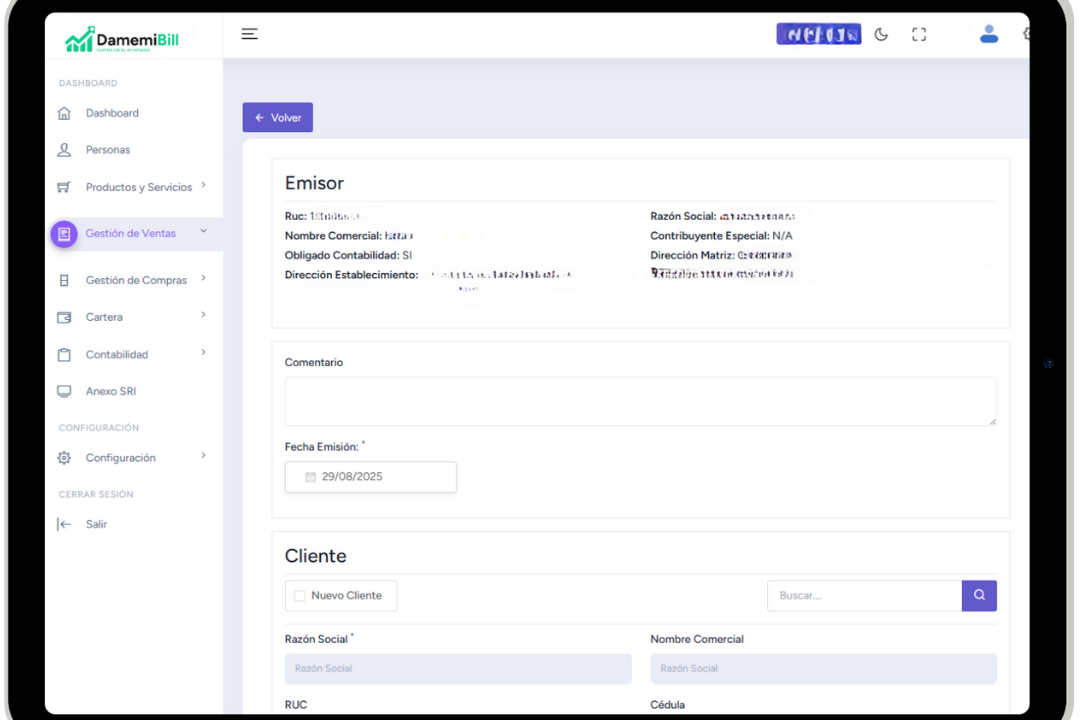Expand Gestión de Compras submenu
1080x720 pixels.
coord(203,279)
